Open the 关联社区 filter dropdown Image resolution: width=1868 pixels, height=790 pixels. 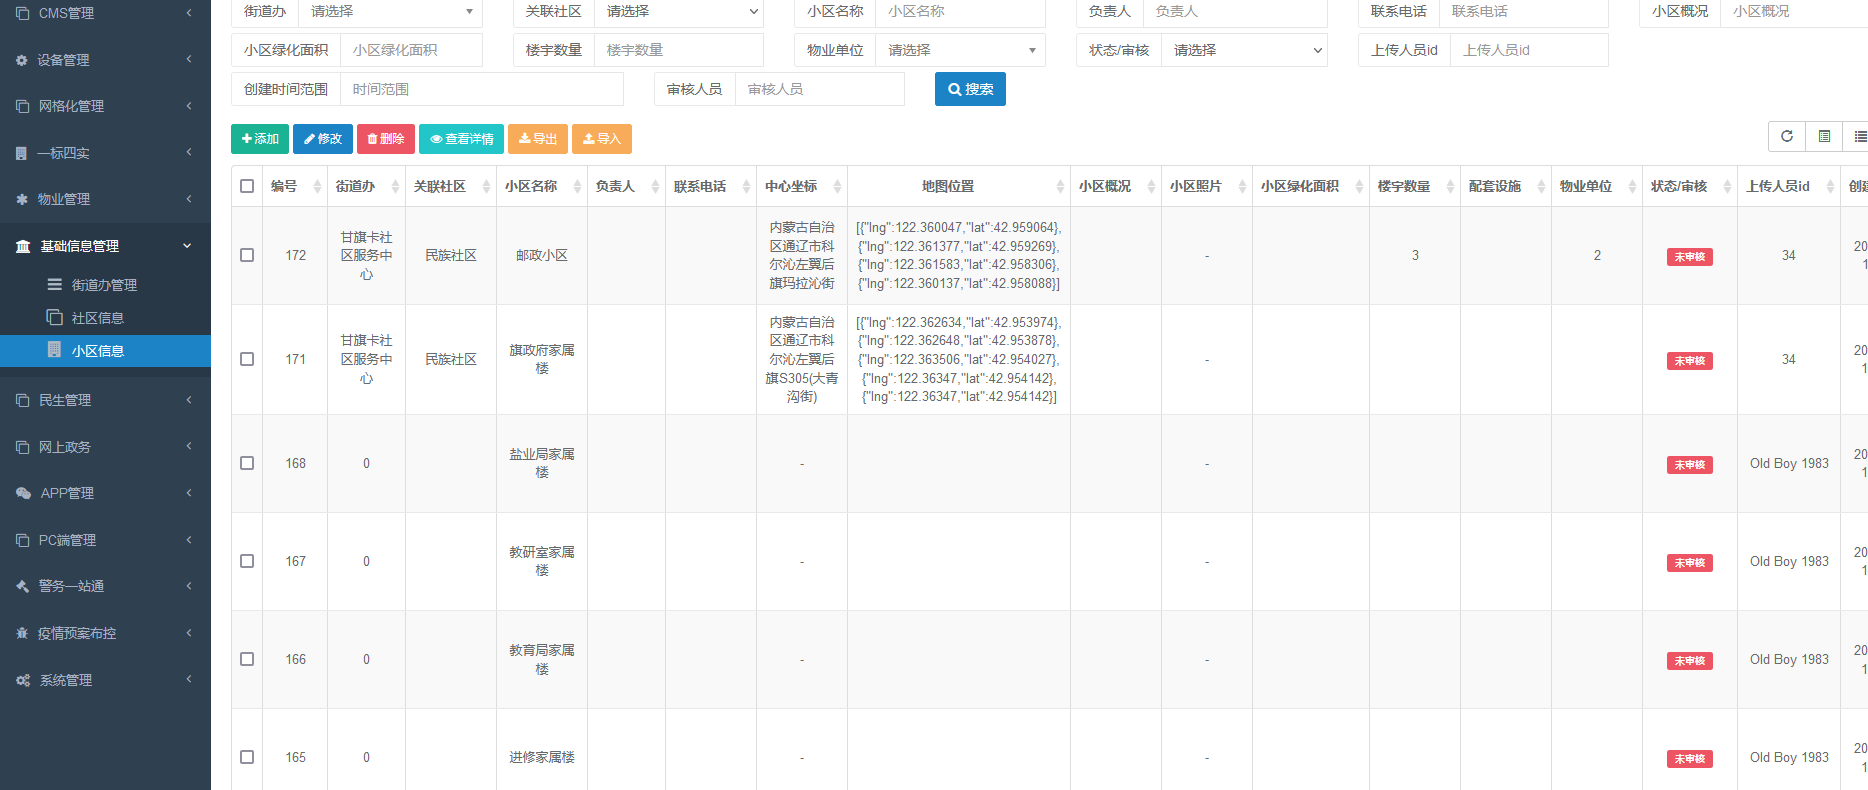pyautogui.click(x=678, y=12)
